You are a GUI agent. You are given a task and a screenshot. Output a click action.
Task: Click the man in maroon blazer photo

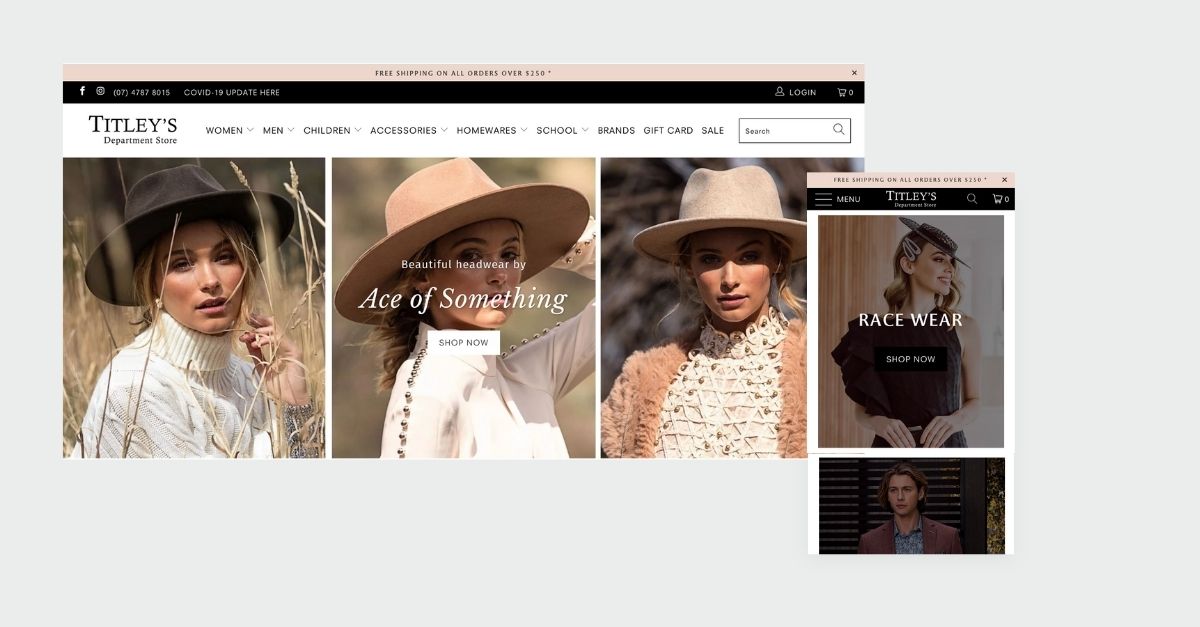click(x=912, y=506)
